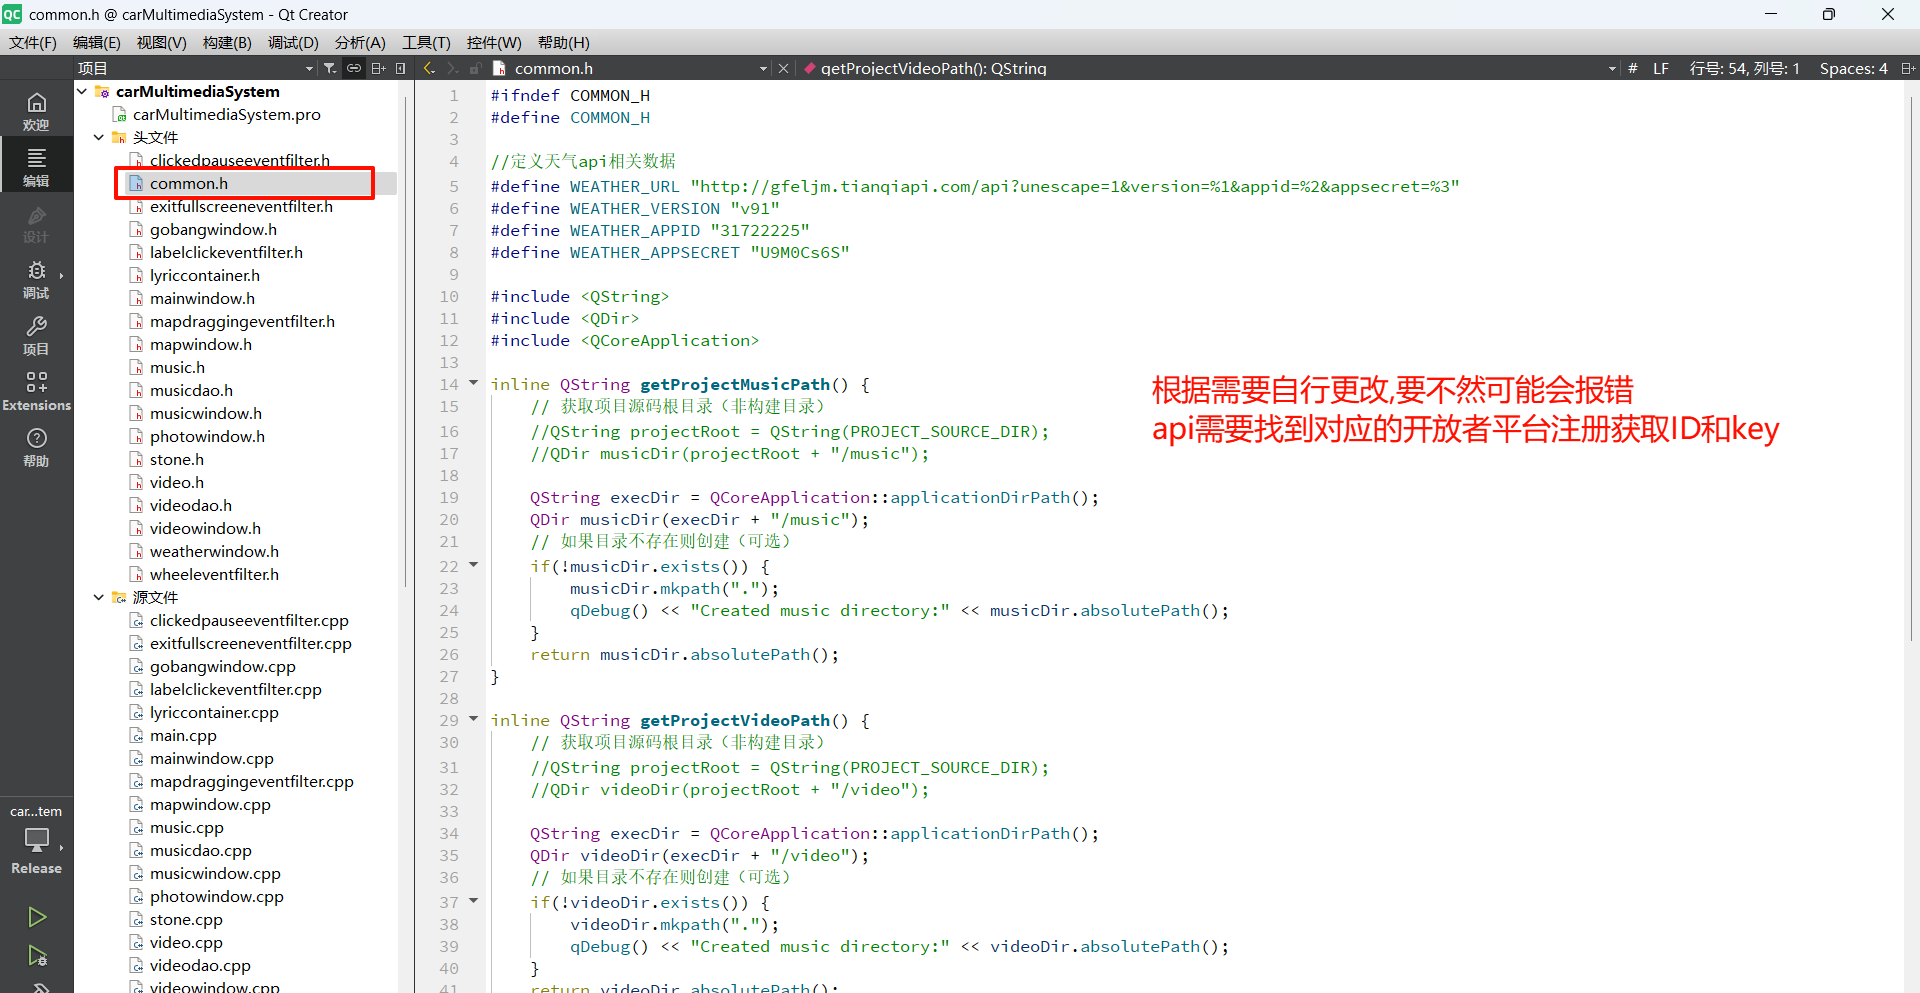This screenshot has height=993, width=1920.
Task: Open the Extensions mode
Action: 36,391
